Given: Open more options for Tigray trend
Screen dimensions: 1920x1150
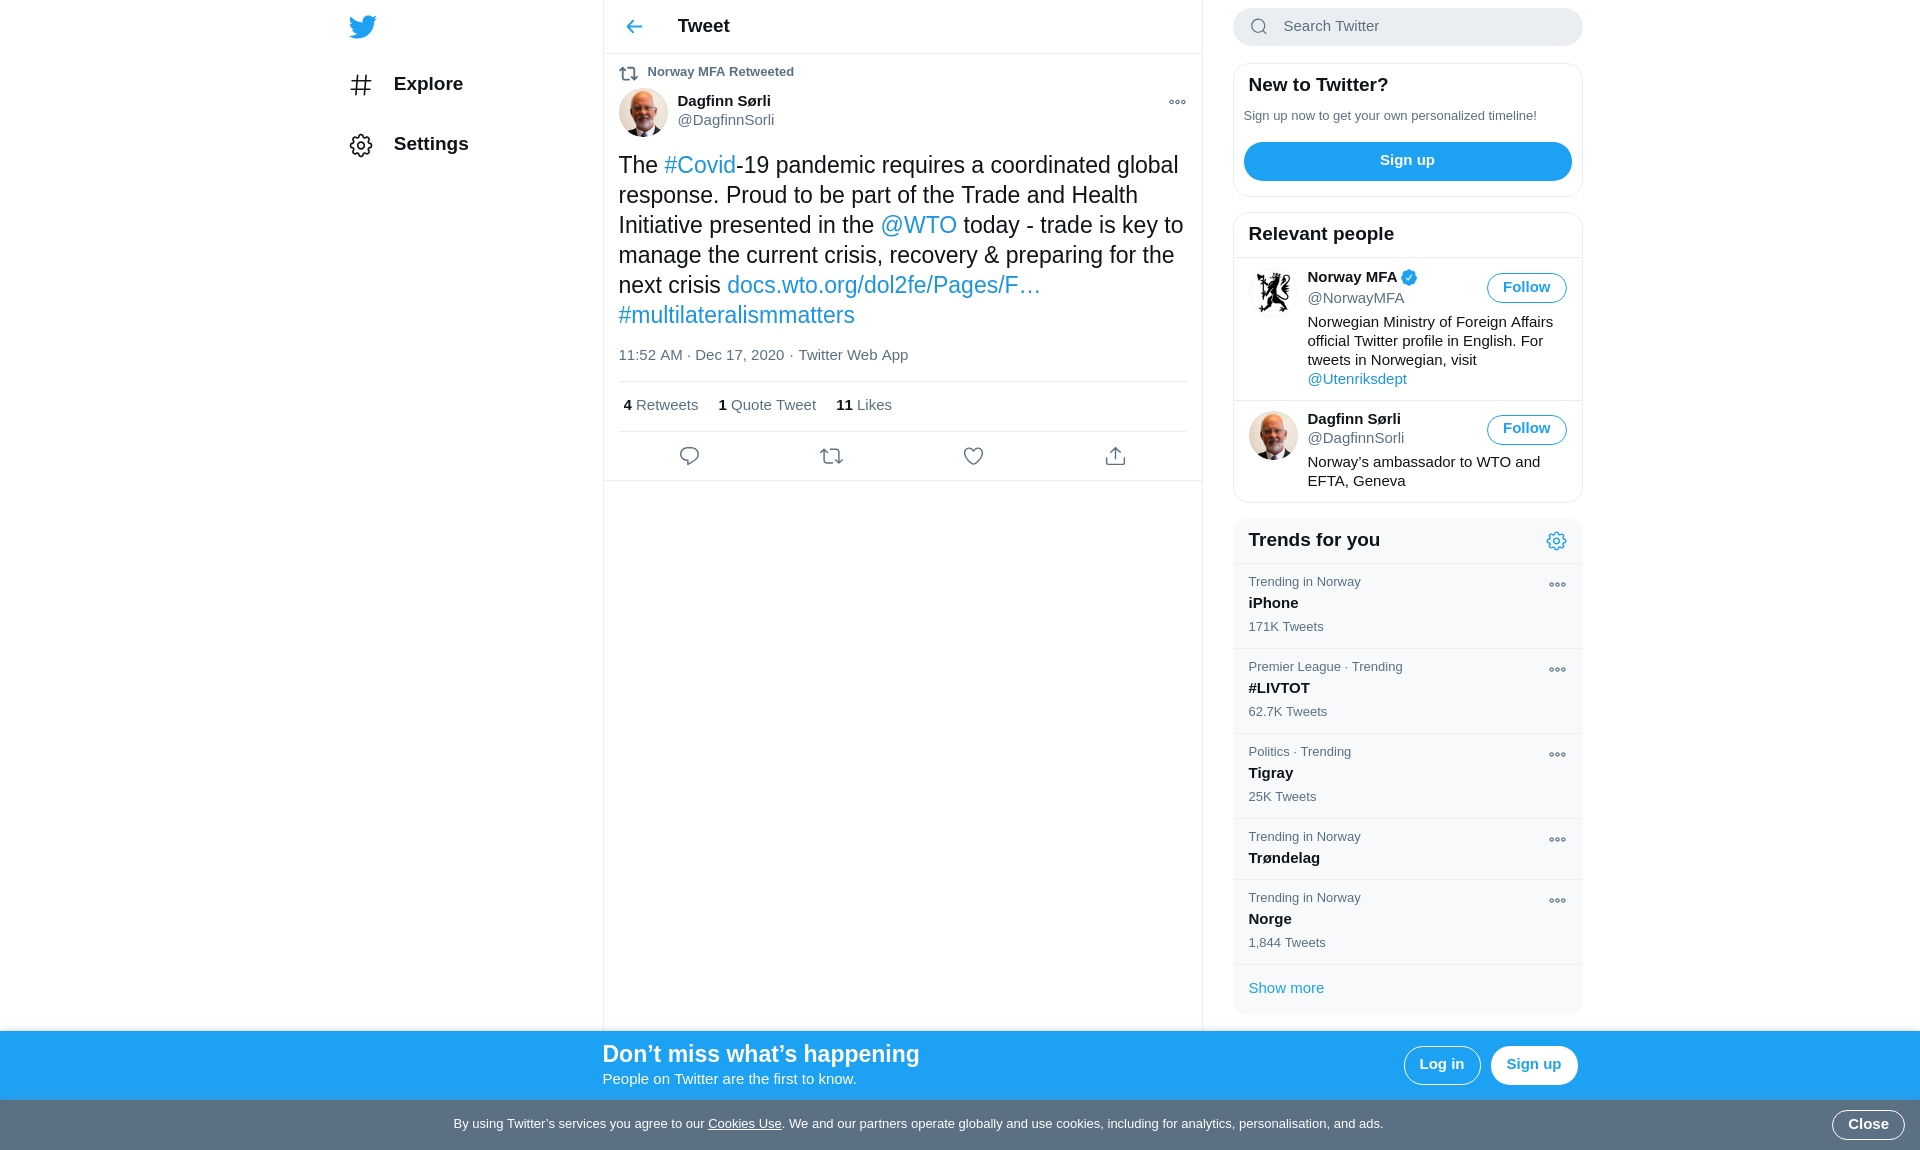Looking at the screenshot, I should pyautogui.click(x=1557, y=755).
